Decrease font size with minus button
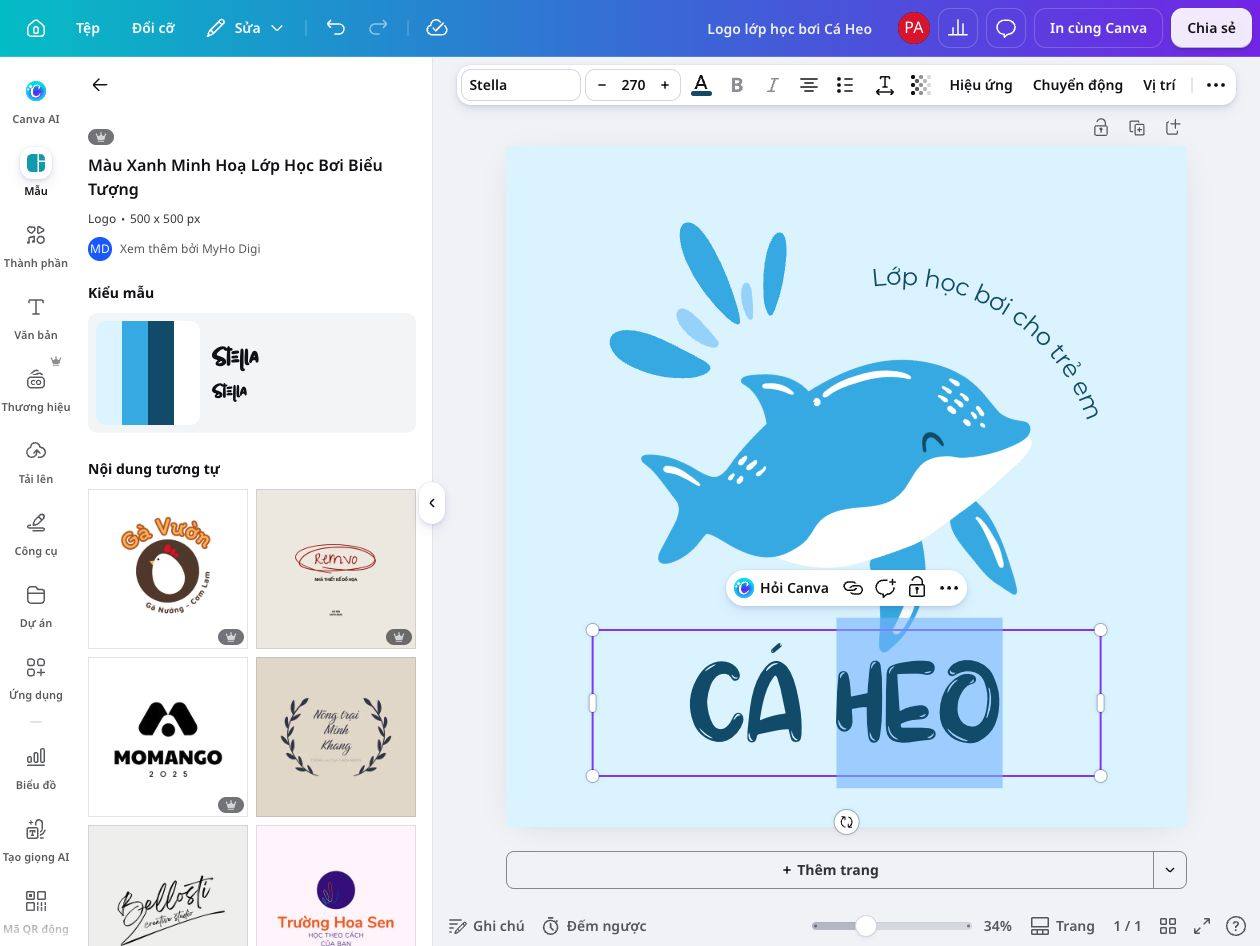The width and height of the screenshot is (1260, 946). [x=602, y=85]
